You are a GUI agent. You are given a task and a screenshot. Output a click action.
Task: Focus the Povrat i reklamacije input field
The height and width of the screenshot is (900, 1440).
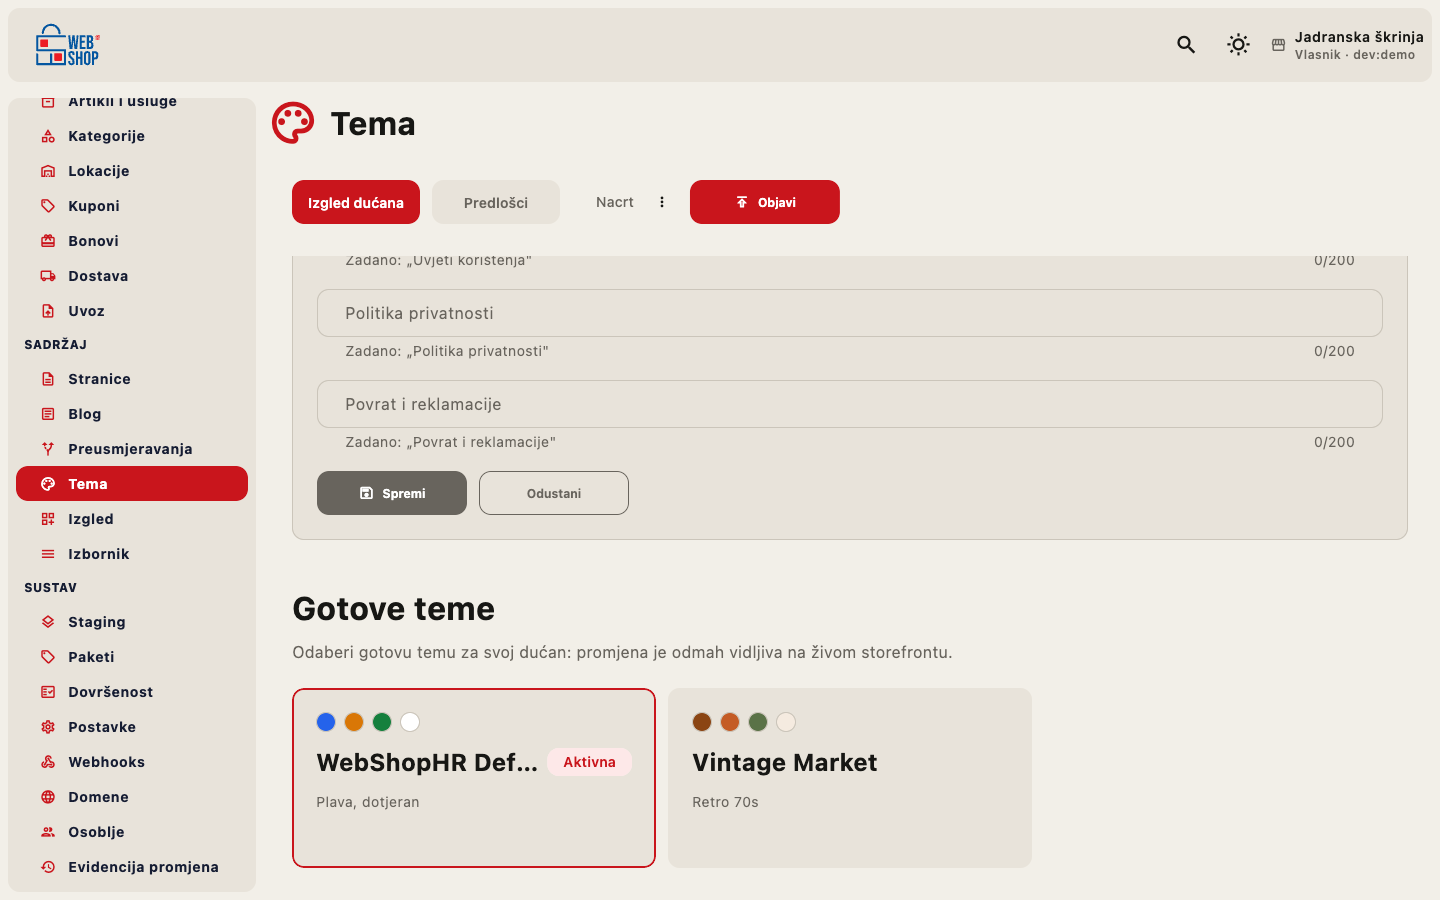[x=850, y=404]
